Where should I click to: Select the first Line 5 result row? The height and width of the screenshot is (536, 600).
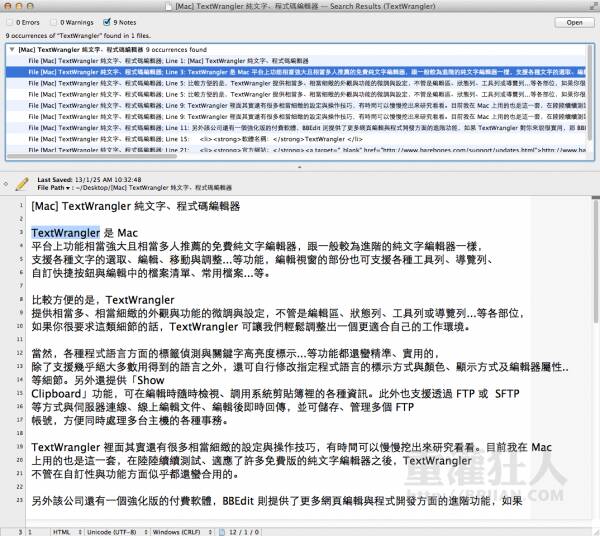coord(296,83)
